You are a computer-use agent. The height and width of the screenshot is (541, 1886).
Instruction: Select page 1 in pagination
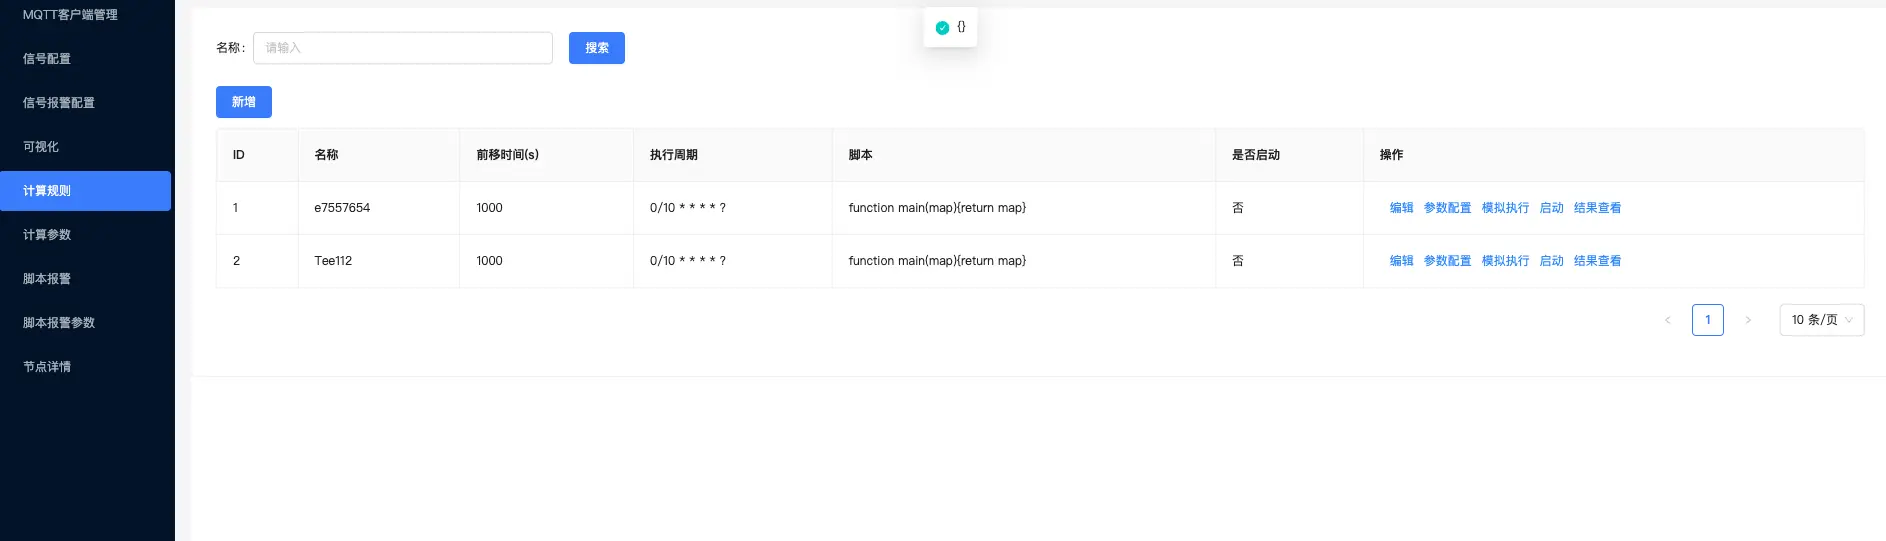coord(1708,320)
